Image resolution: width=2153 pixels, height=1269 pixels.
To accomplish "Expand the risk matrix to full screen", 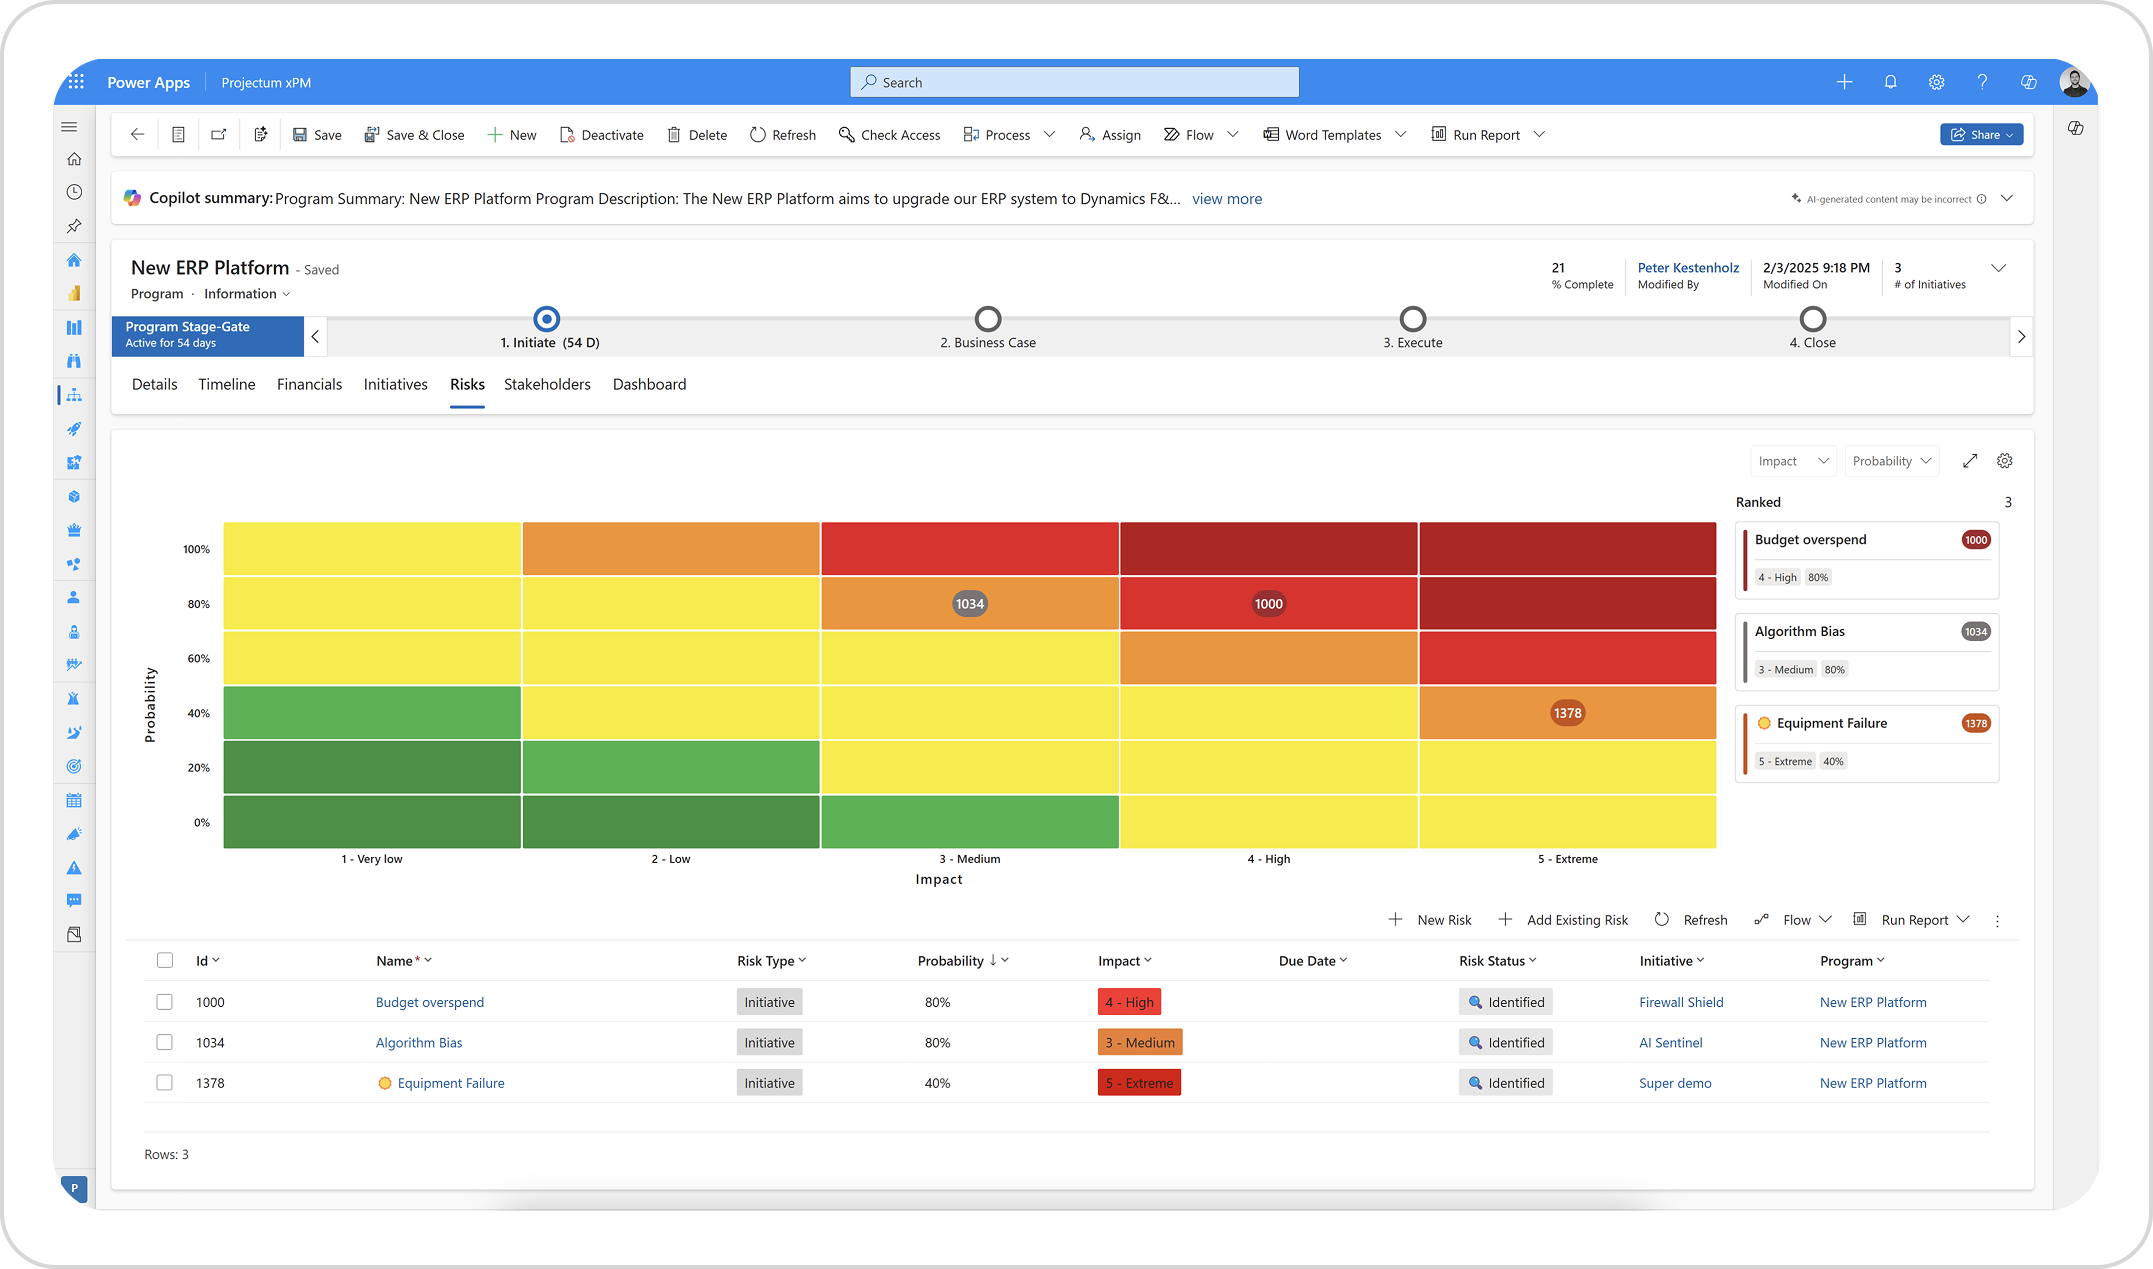I will click(1970, 461).
